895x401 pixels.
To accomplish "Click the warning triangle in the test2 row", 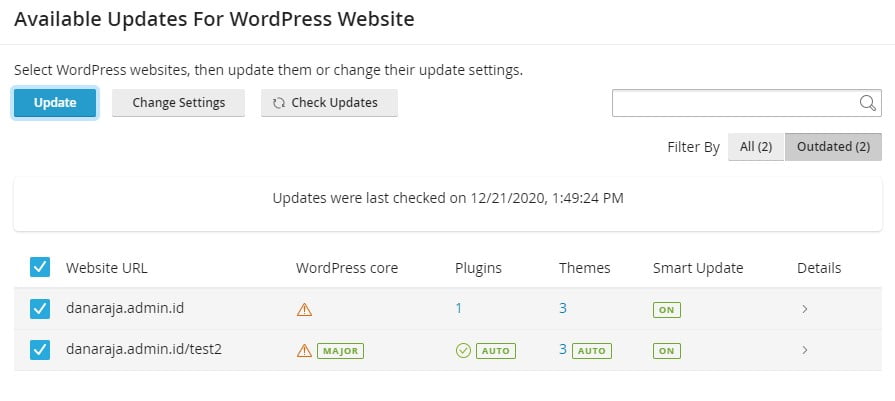I will click(304, 350).
